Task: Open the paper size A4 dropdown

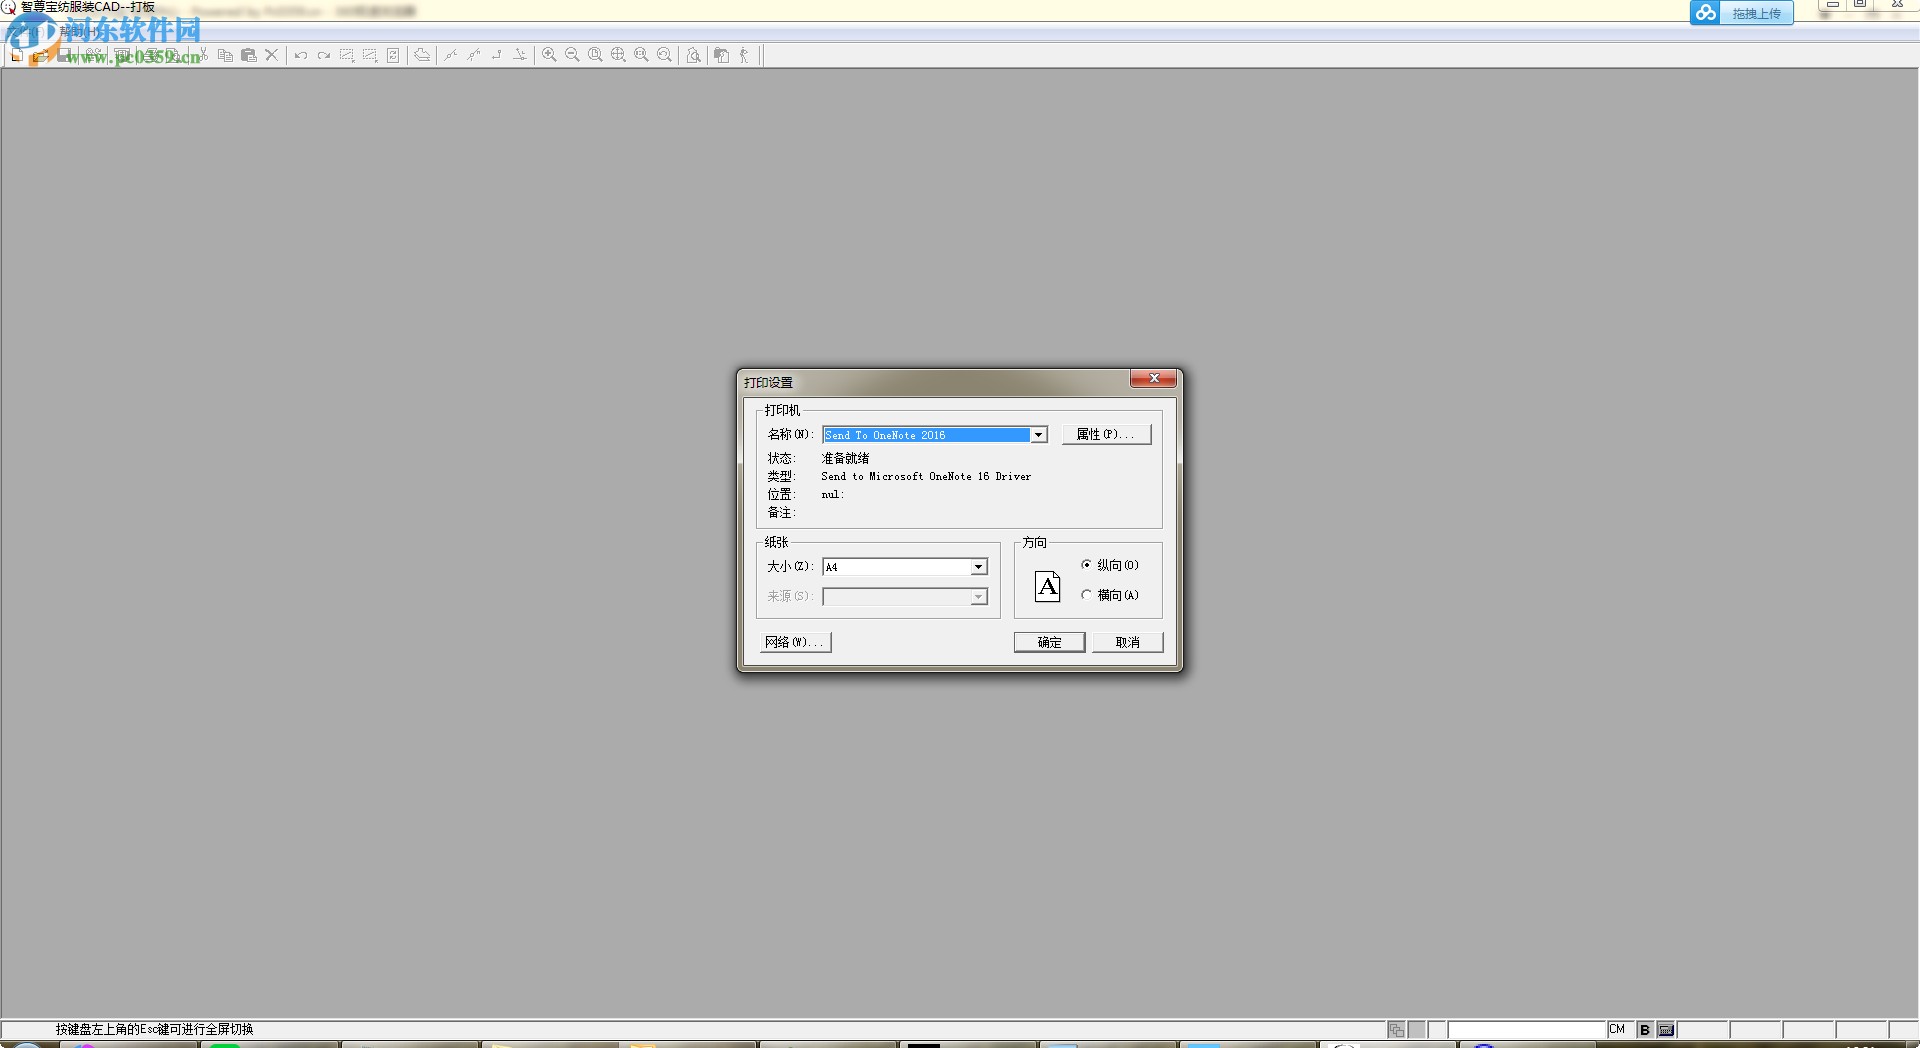Action: 979,567
